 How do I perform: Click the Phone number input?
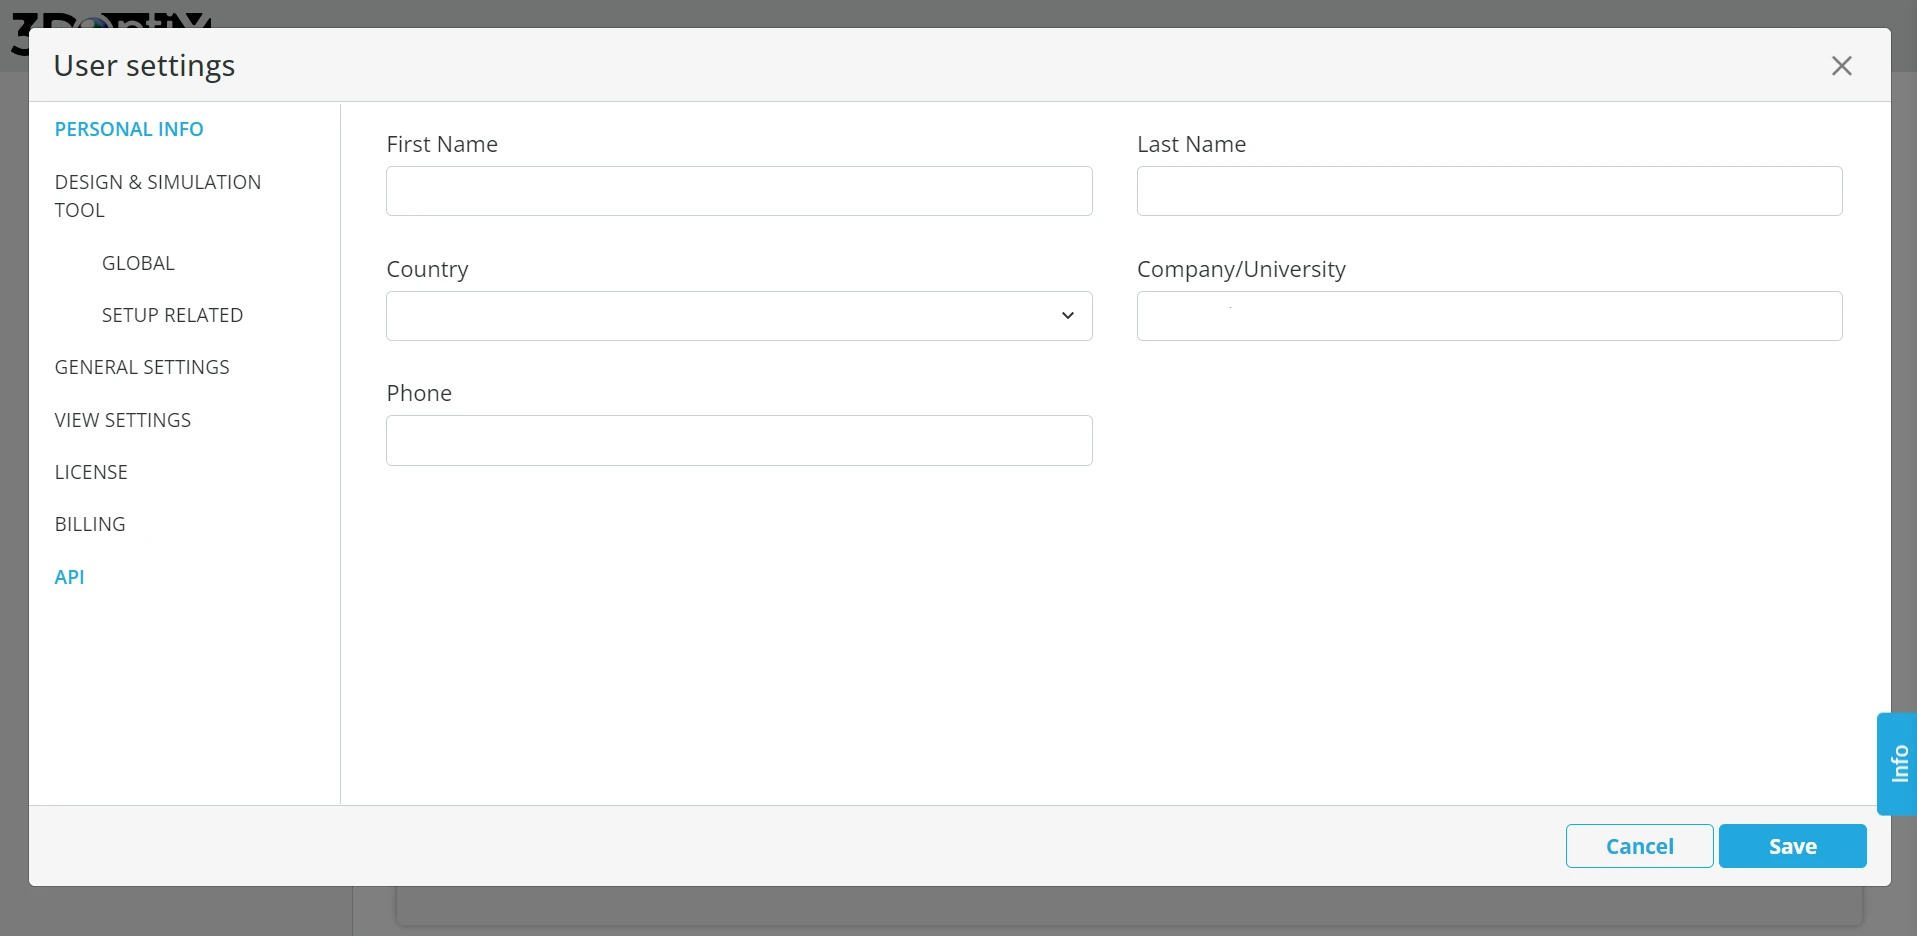tap(738, 440)
